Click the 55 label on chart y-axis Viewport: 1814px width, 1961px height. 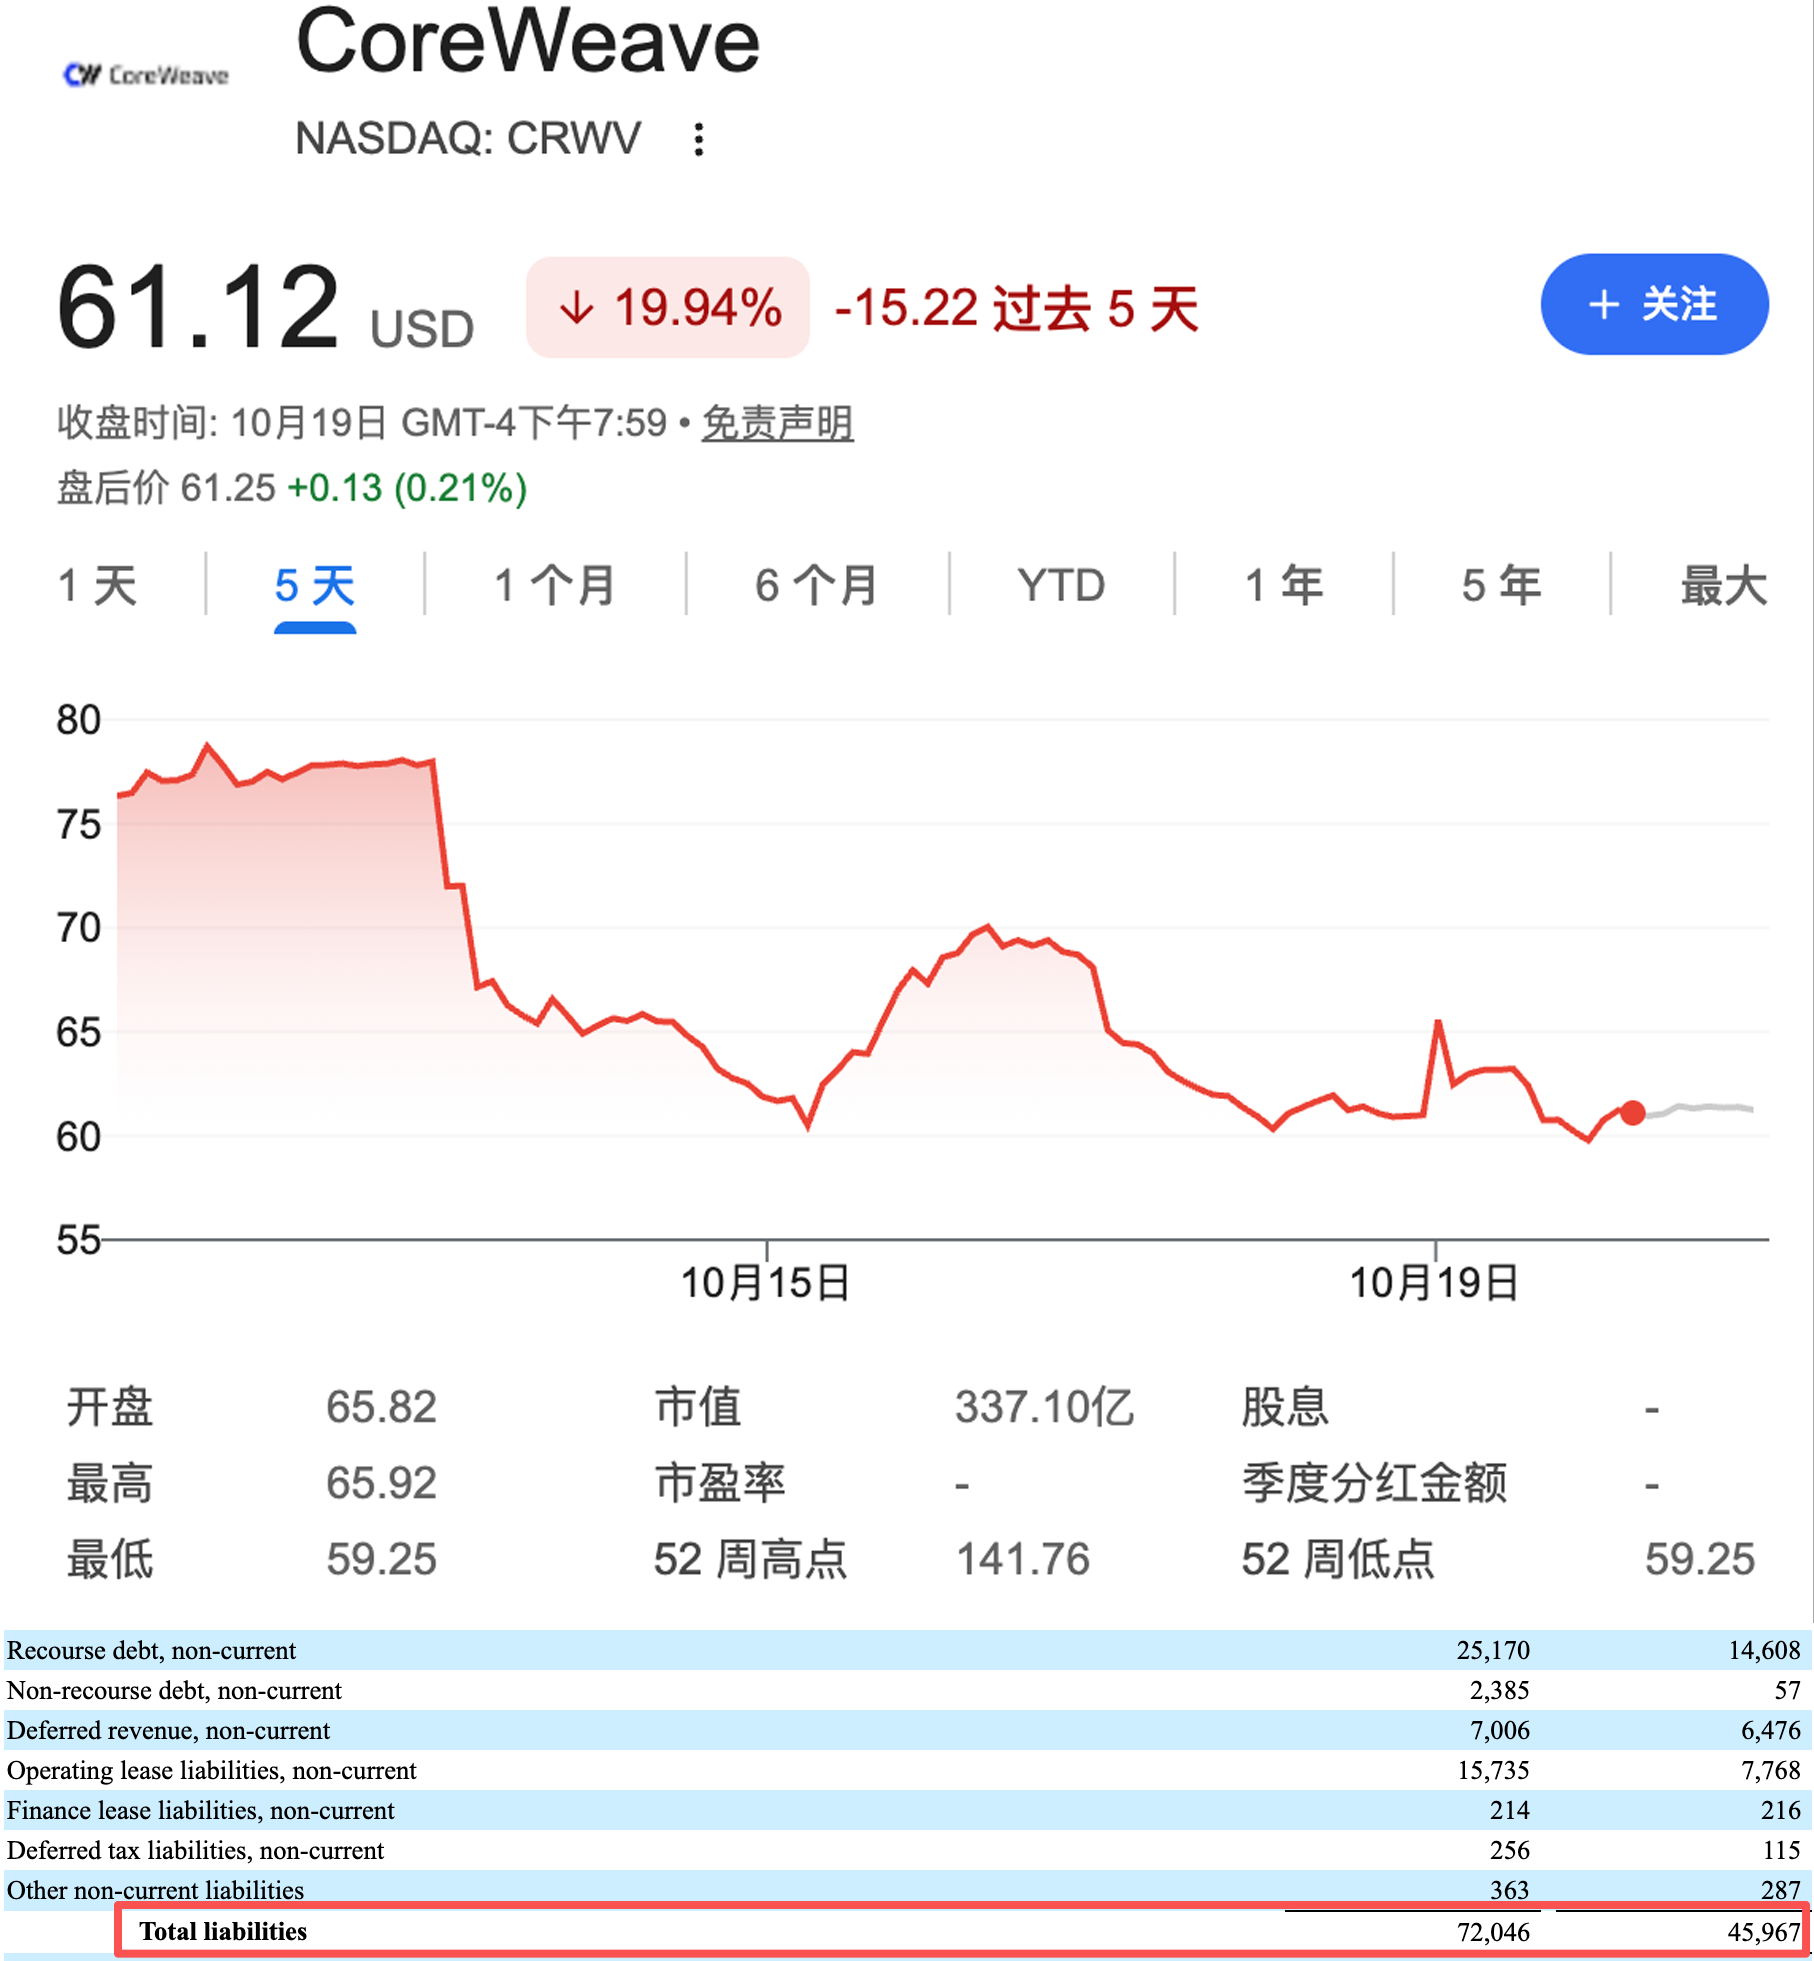[x=79, y=1240]
